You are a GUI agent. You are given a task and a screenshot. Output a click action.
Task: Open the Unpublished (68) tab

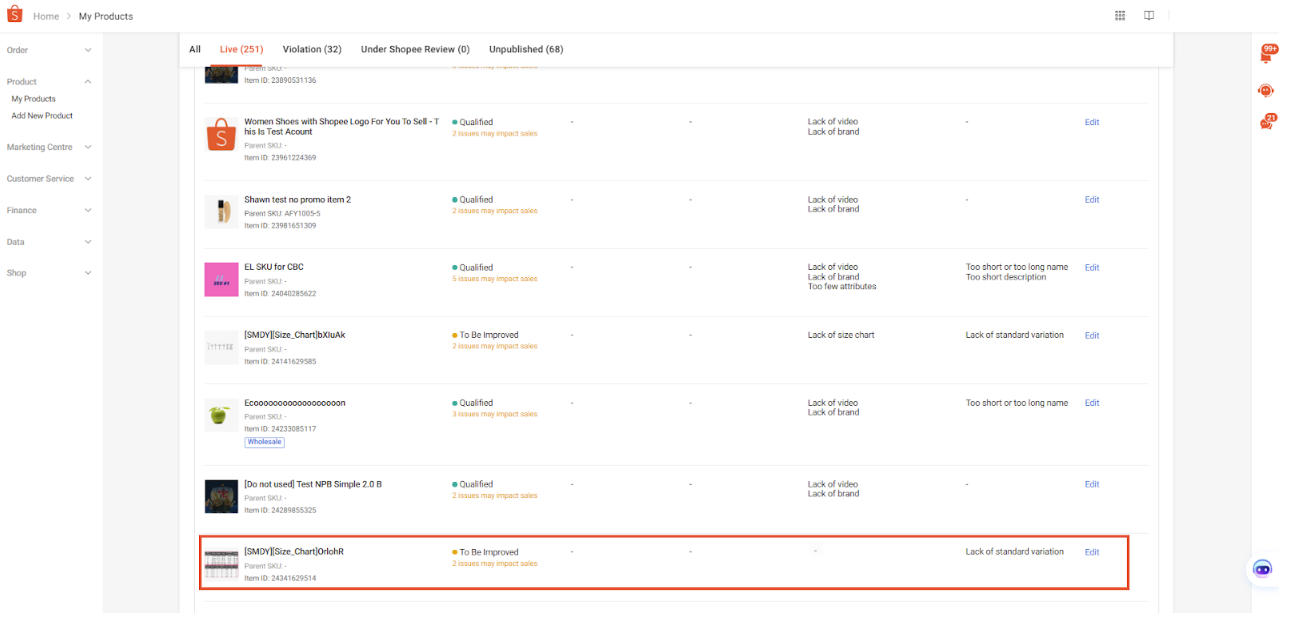[526, 49]
